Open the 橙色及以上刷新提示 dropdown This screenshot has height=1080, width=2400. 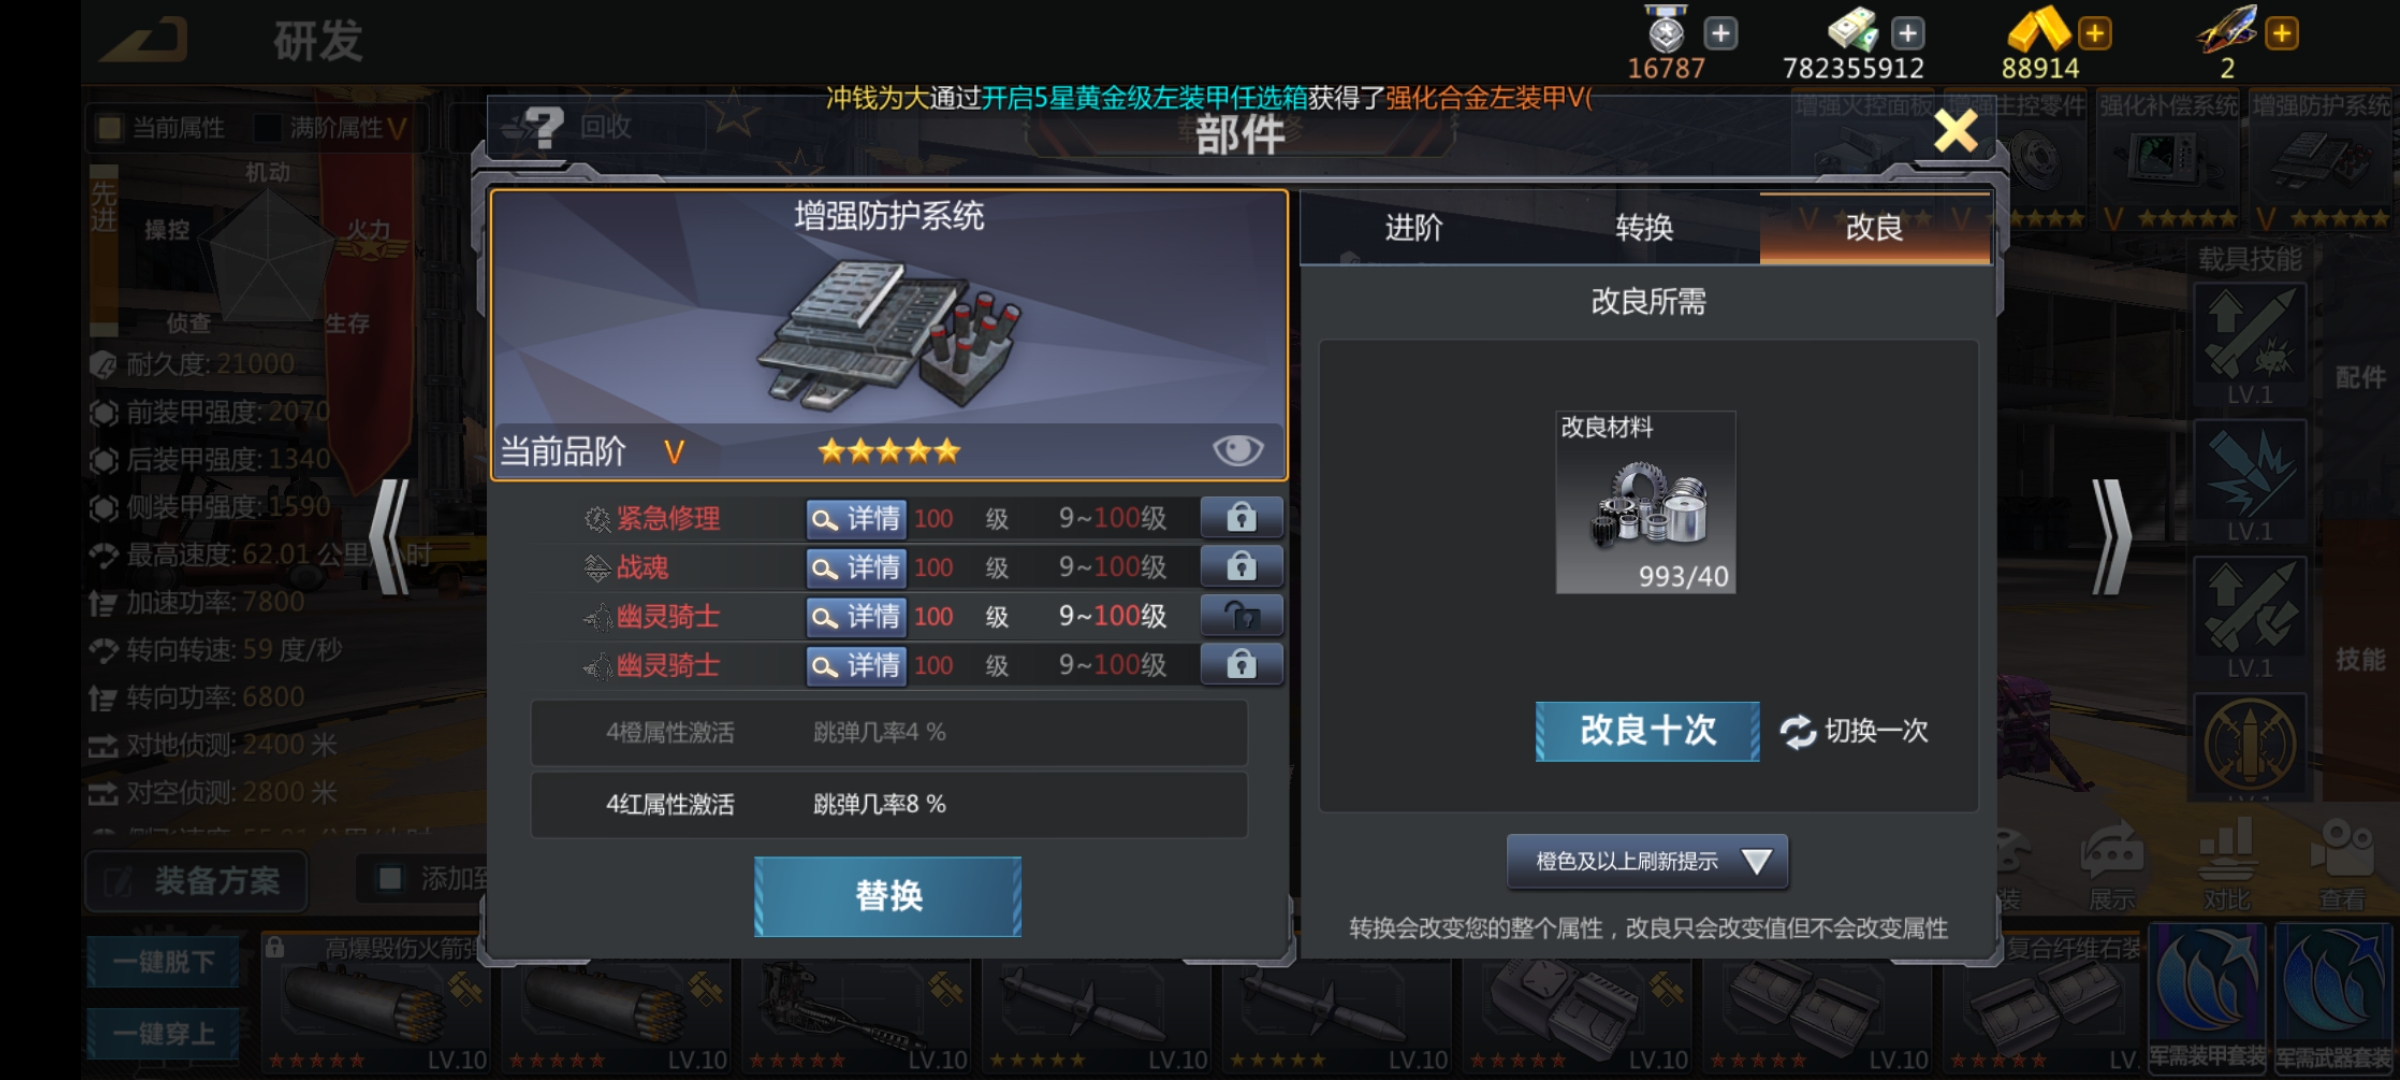pos(1647,861)
